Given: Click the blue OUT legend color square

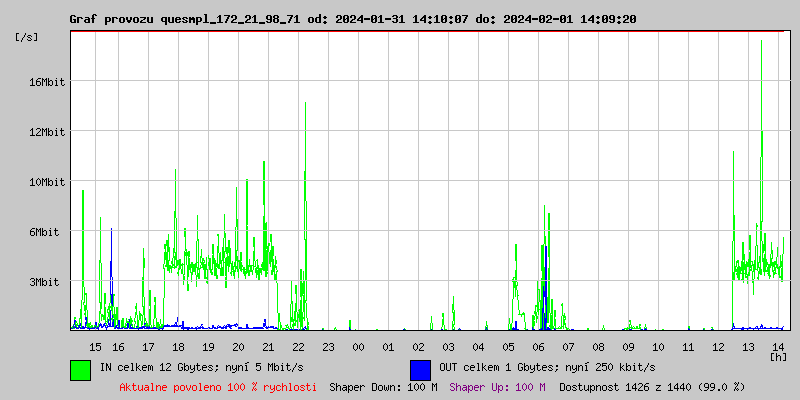Looking at the screenshot, I should pos(420,369).
